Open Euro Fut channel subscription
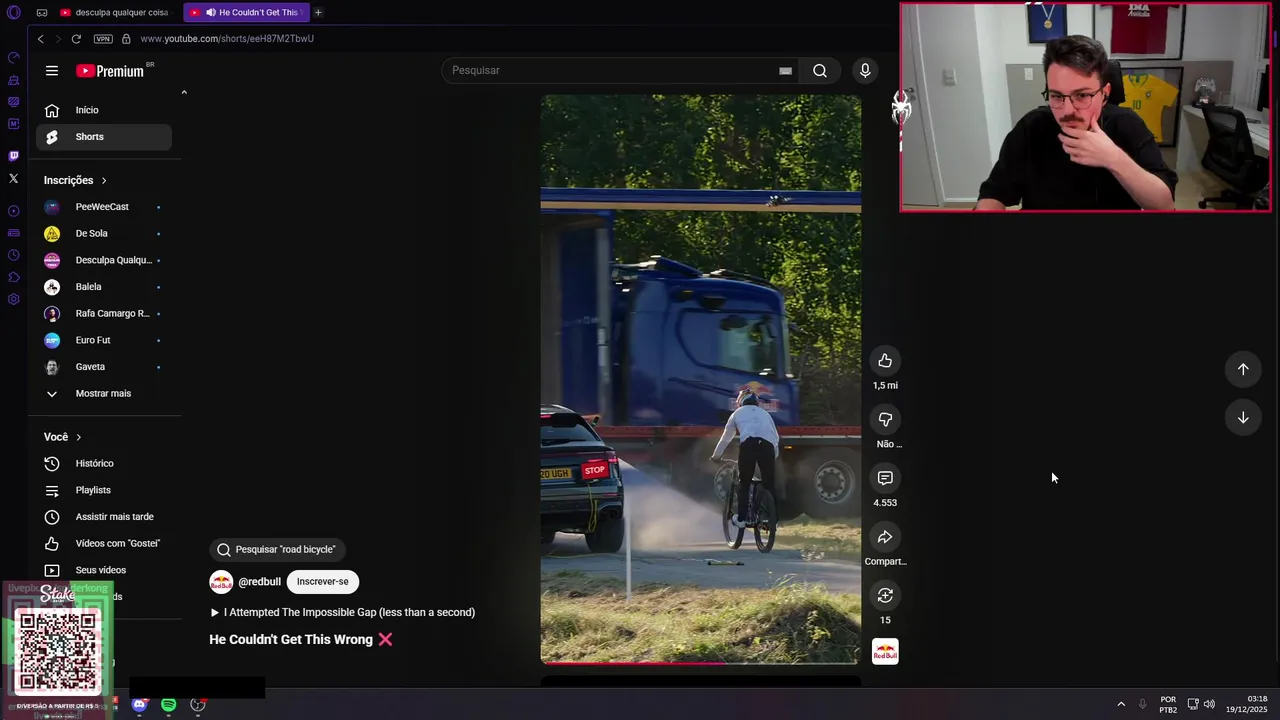Viewport: 1280px width, 720px height. point(104,340)
